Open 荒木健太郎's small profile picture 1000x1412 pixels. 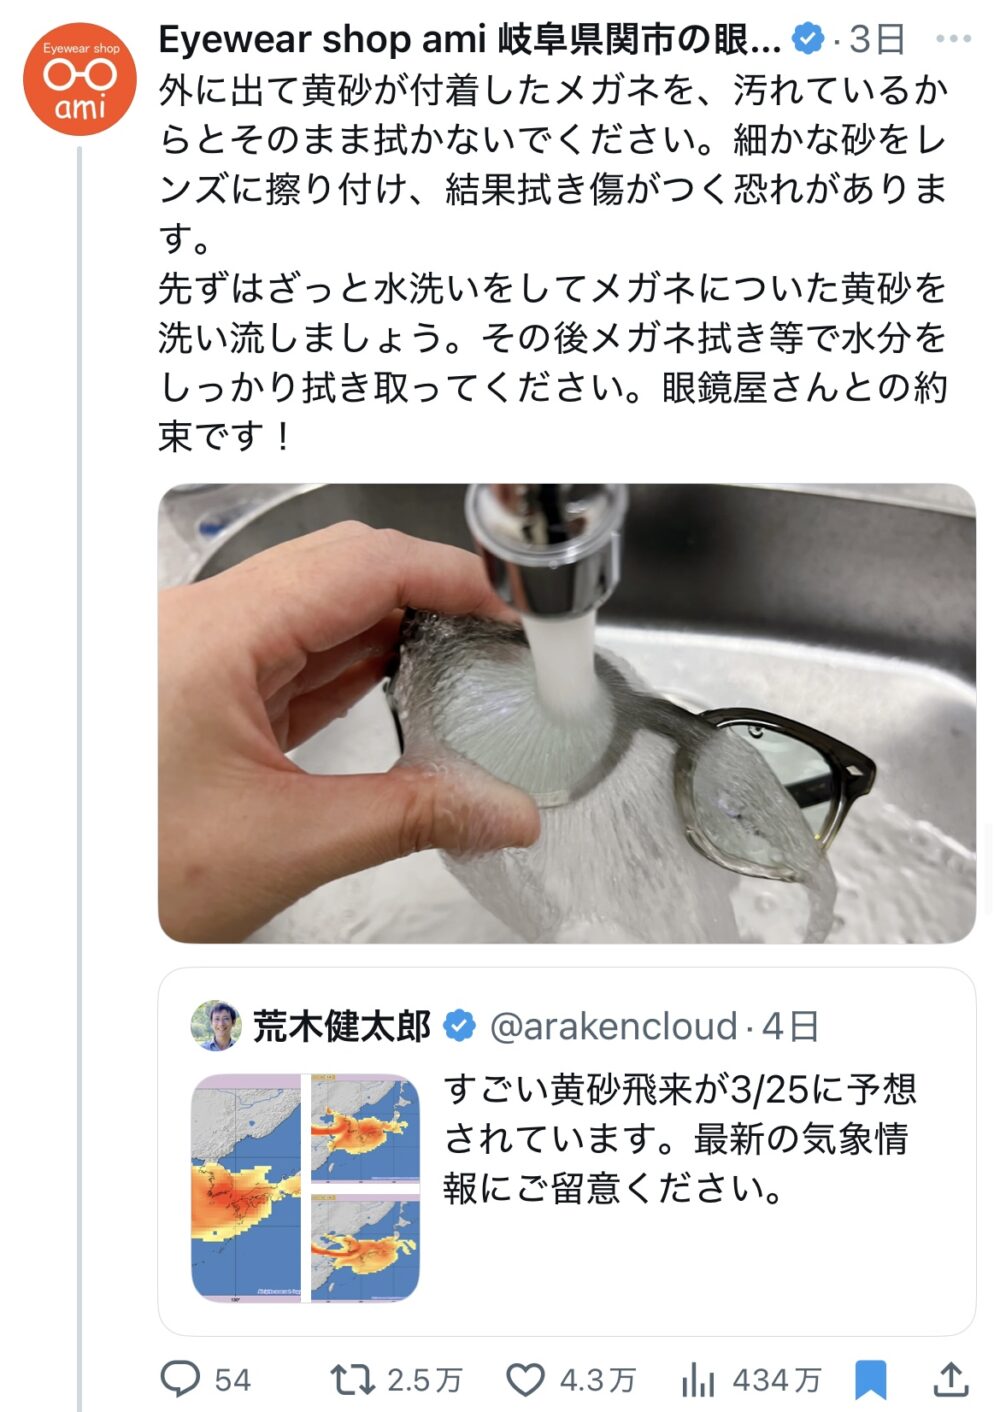pos(216,1026)
